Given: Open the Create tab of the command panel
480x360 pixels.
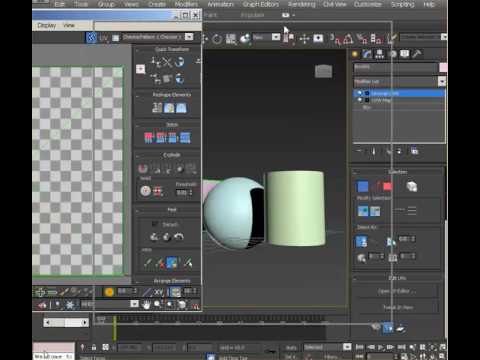Looking at the screenshot, I should 355,54.
